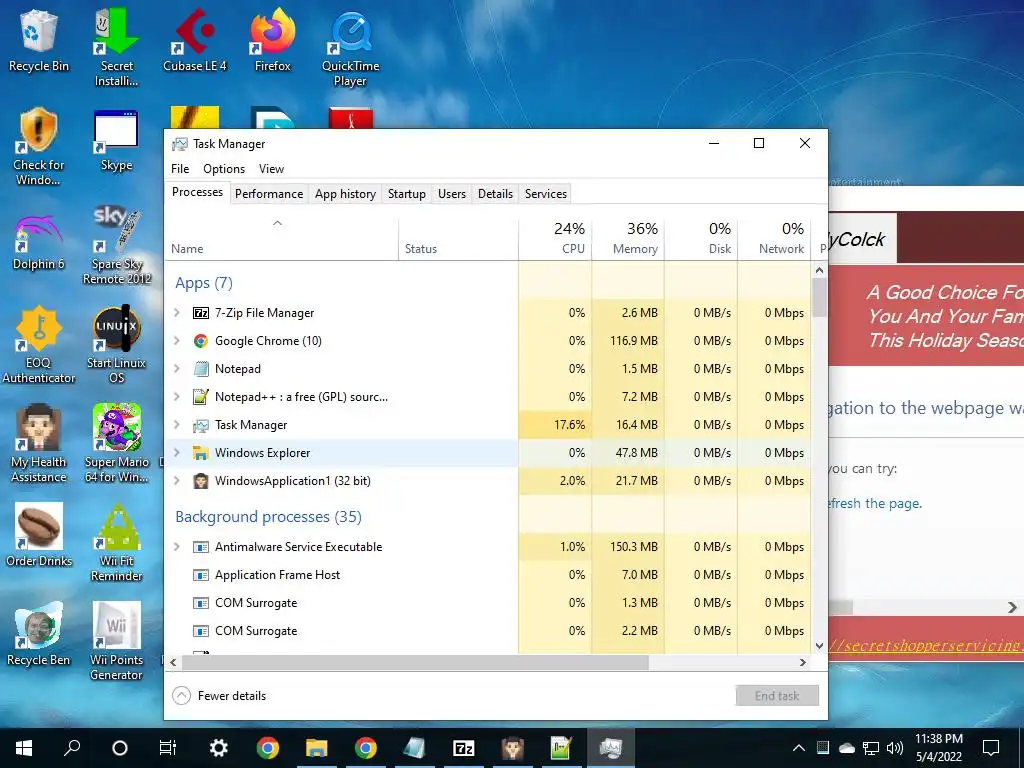Image resolution: width=1024 pixels, height=768 pixels.
Task: Switch to the Details tab
Action: (x=495, y=194)
